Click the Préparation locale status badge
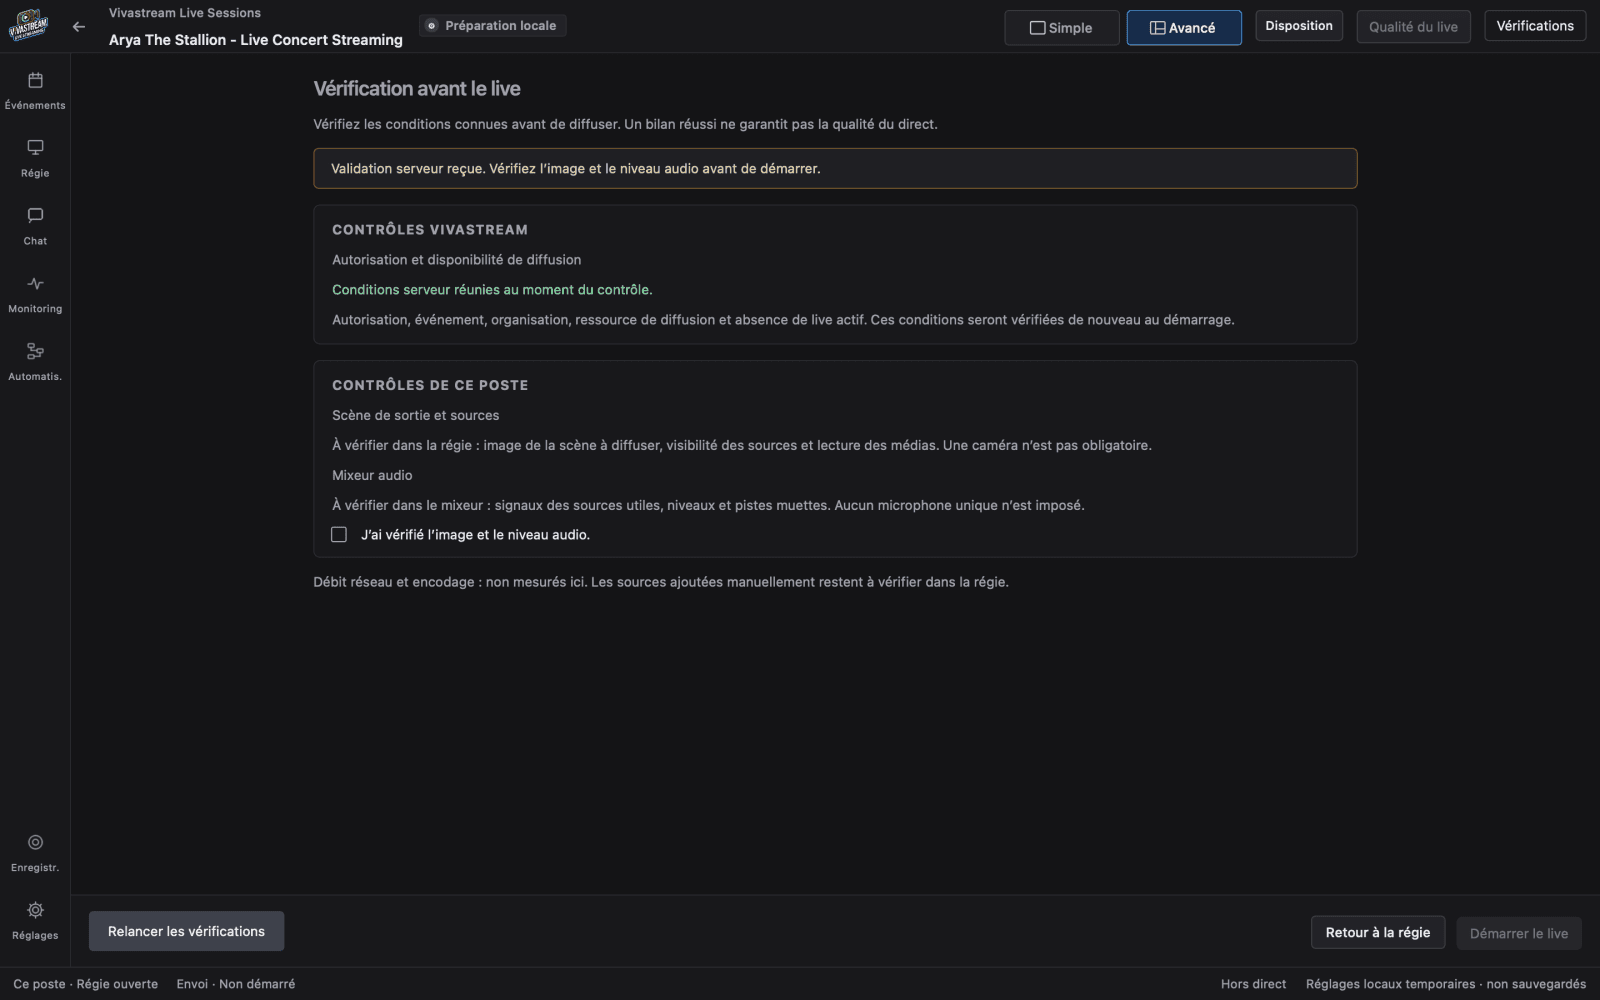Screen dimensions: 1600x1000 pyautogui.click(x=493, y=26)
